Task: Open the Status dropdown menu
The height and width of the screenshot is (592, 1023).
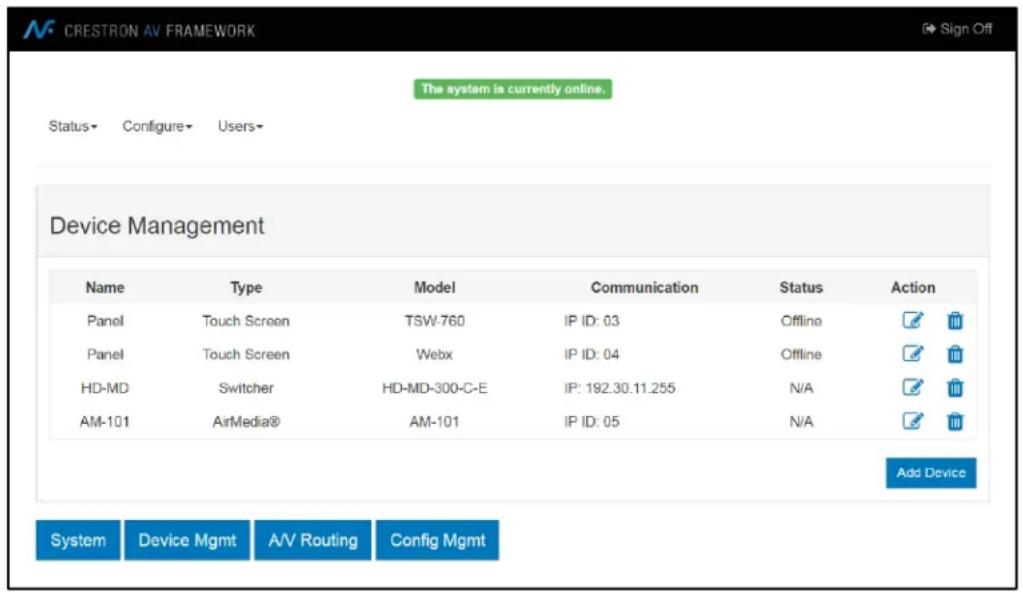Action: (72, 126)
